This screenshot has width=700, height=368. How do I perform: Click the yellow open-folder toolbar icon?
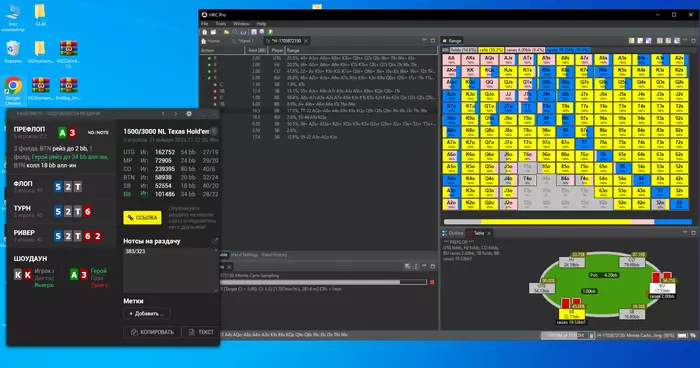pyautogui.click(x=226, y=32)
